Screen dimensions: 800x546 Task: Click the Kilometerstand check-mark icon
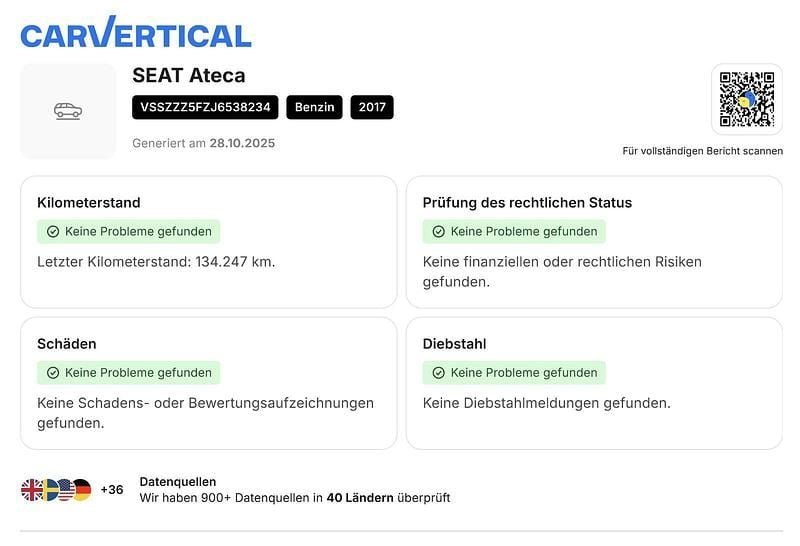click(x=53, y=231)
